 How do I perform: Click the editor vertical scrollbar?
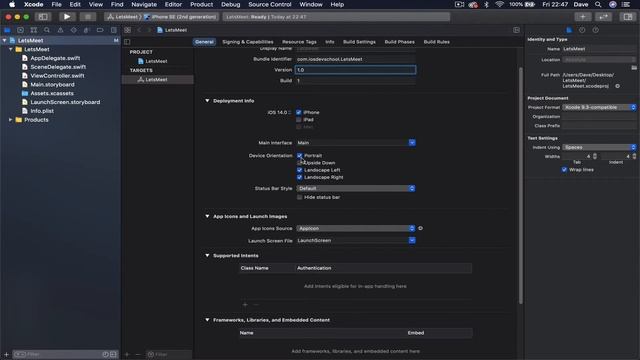(520, 186)
